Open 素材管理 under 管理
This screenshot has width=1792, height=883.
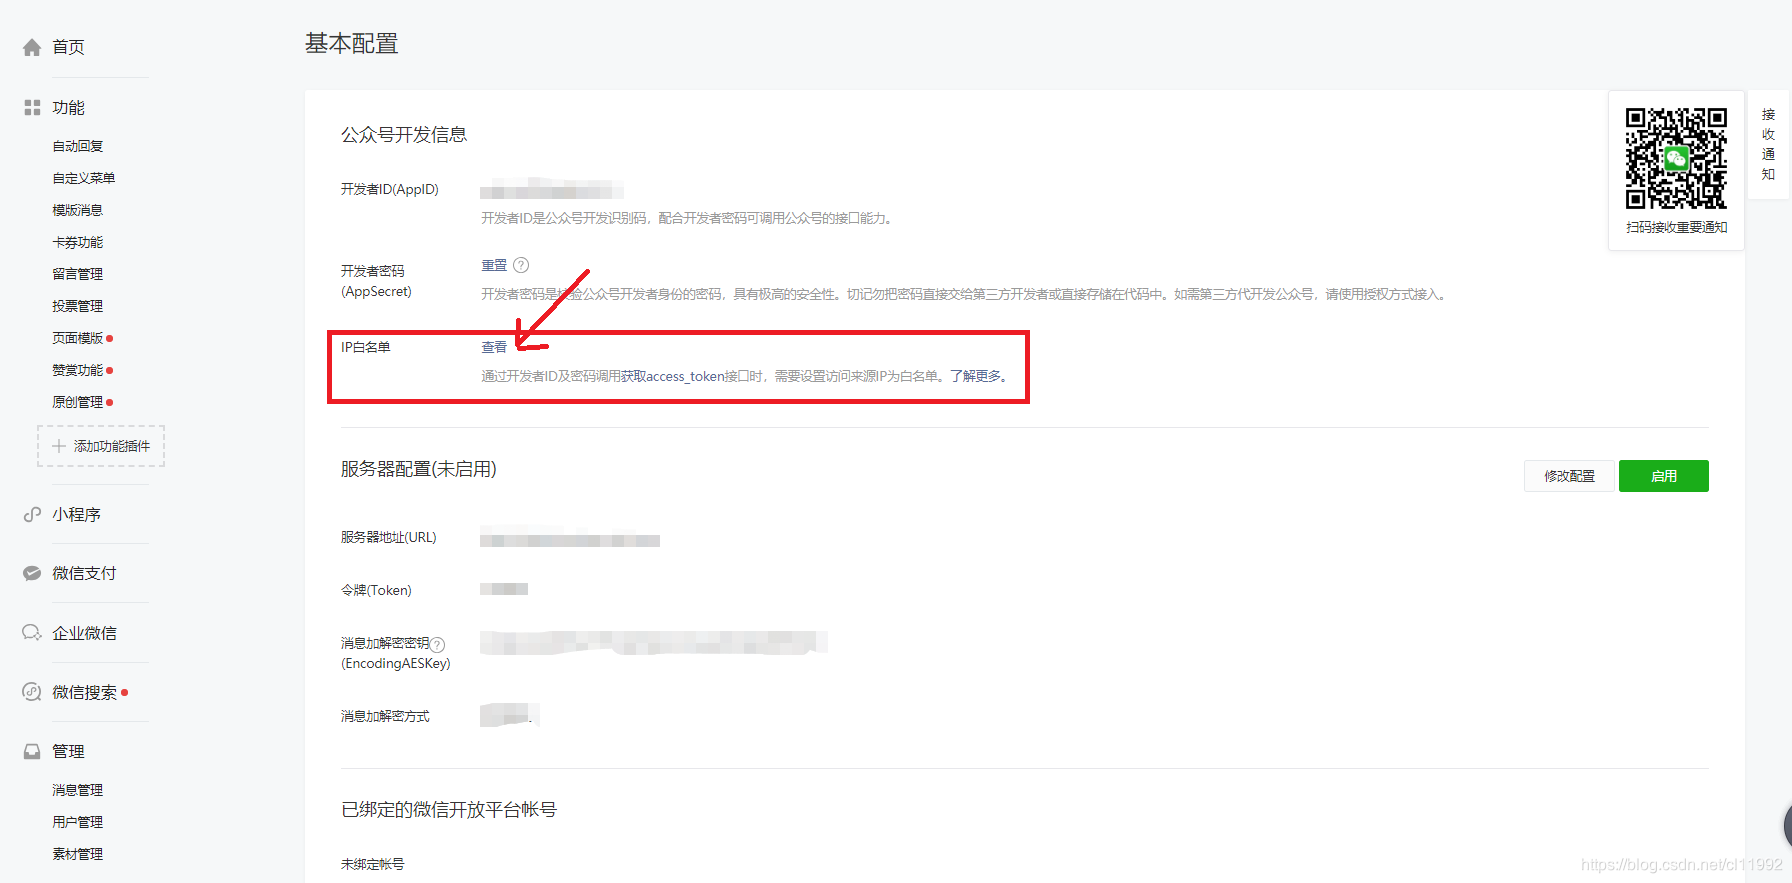[x=78, y=854]
